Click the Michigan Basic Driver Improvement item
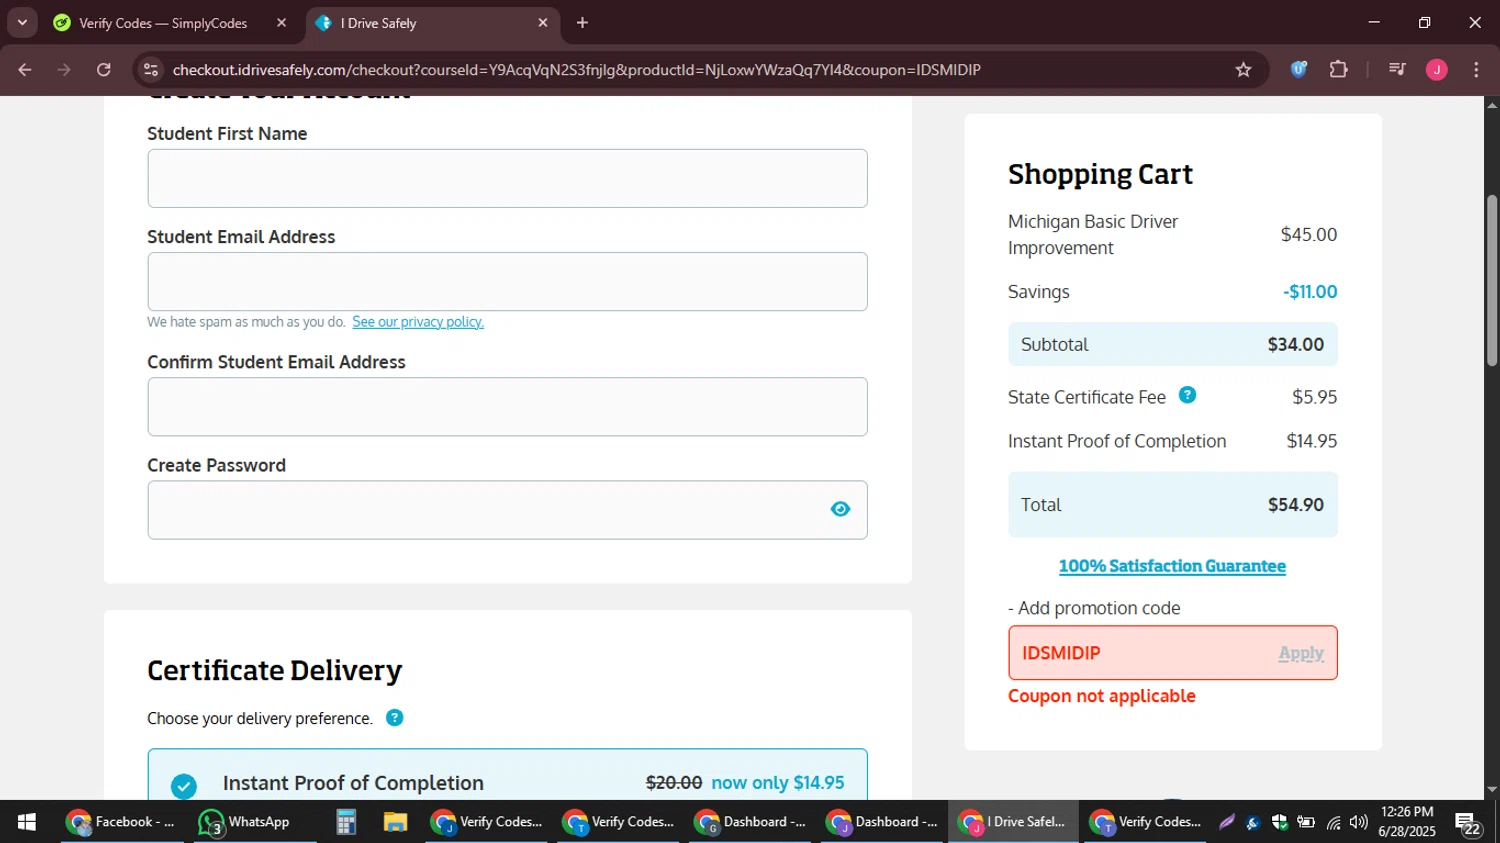 tap(1093, 235)
